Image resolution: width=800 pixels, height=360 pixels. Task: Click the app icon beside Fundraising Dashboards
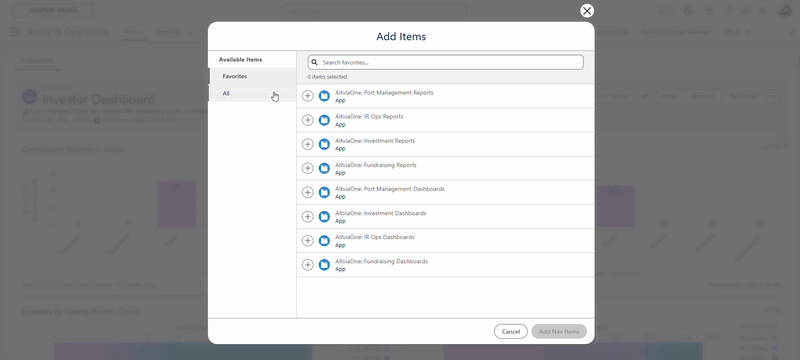coord(324,265)
